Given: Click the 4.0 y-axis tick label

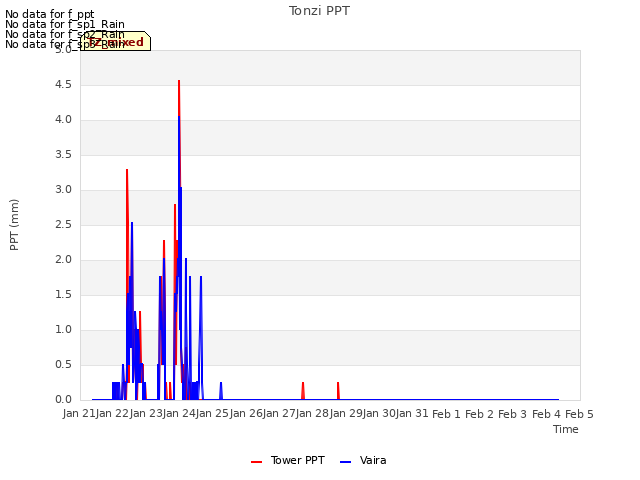Looking at the screenshot, I should tap(63, 120).
